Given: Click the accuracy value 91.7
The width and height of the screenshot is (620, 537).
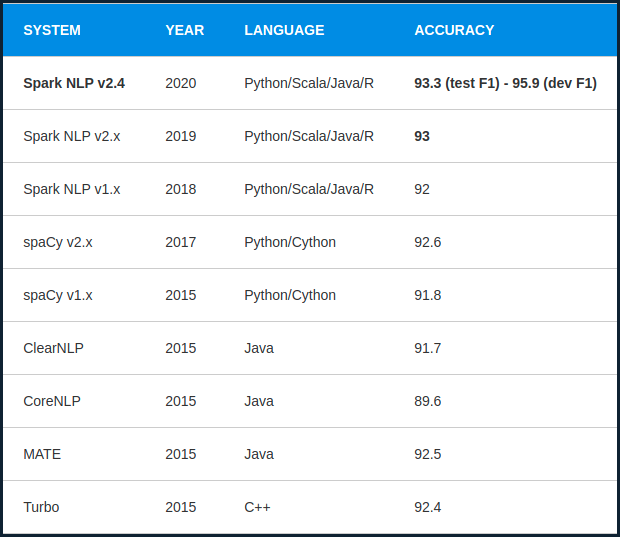Looking at the screenshot, I should pyautogui.click(x=427, y=348).
